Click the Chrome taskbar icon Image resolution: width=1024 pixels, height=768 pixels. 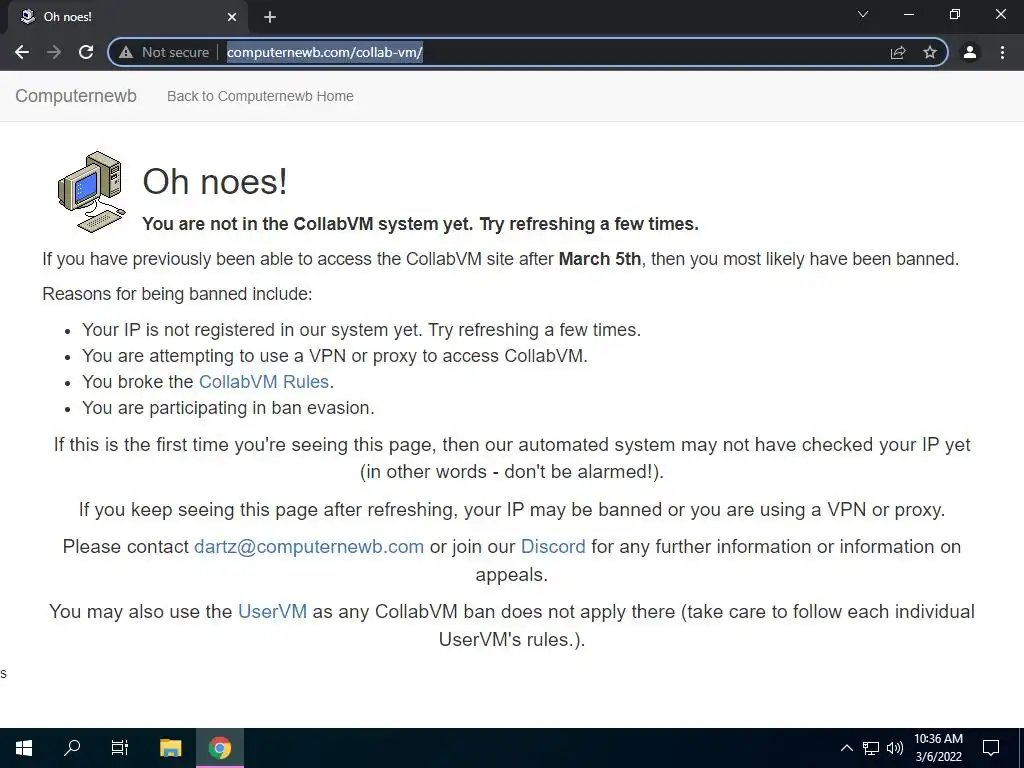[220, 748]
